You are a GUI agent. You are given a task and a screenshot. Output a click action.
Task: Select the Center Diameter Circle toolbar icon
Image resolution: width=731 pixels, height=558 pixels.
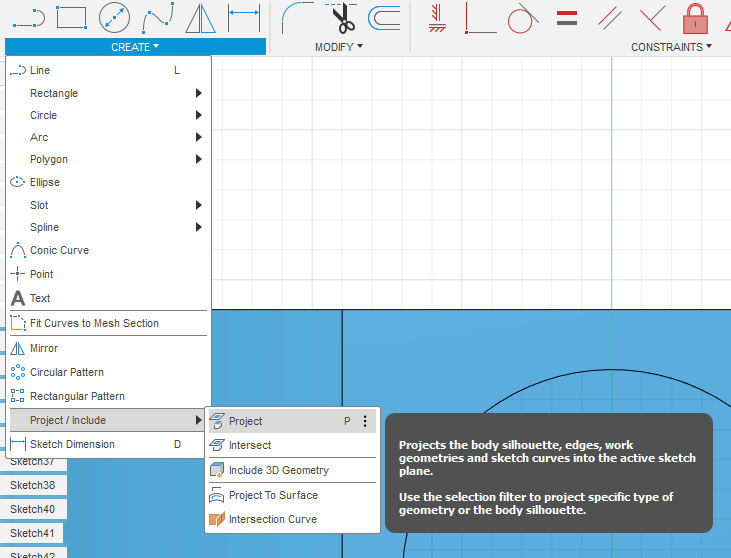[114, 18]
